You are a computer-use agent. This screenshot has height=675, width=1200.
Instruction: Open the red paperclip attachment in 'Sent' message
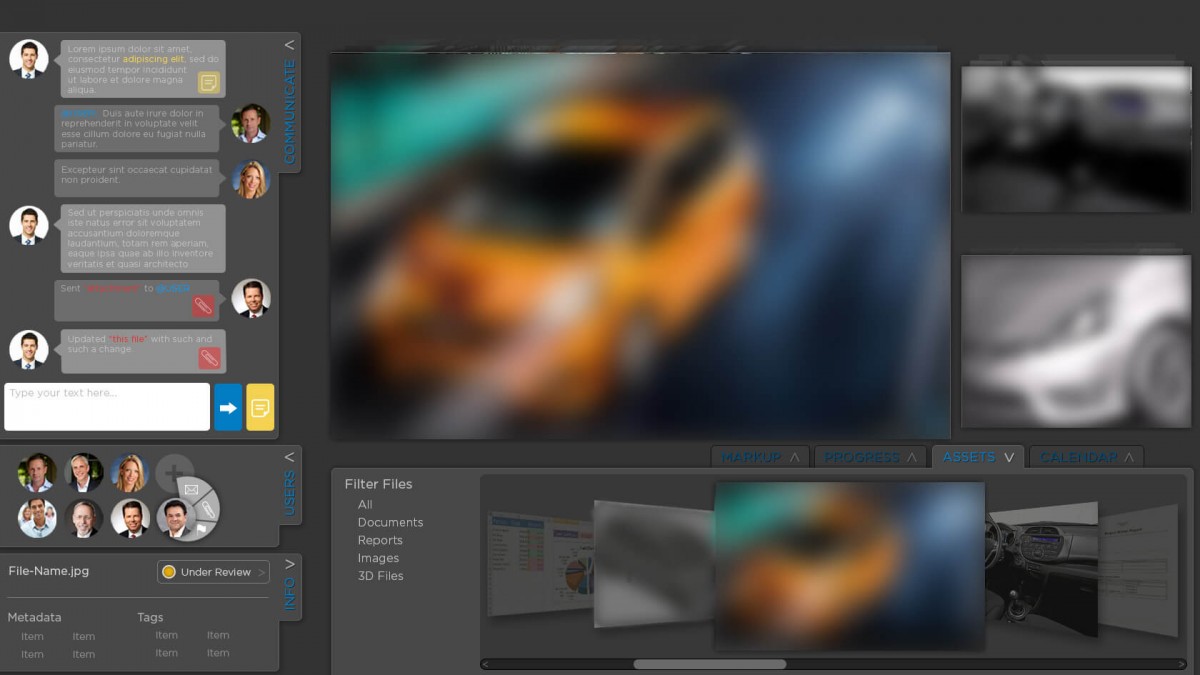(x=203, y=306)
